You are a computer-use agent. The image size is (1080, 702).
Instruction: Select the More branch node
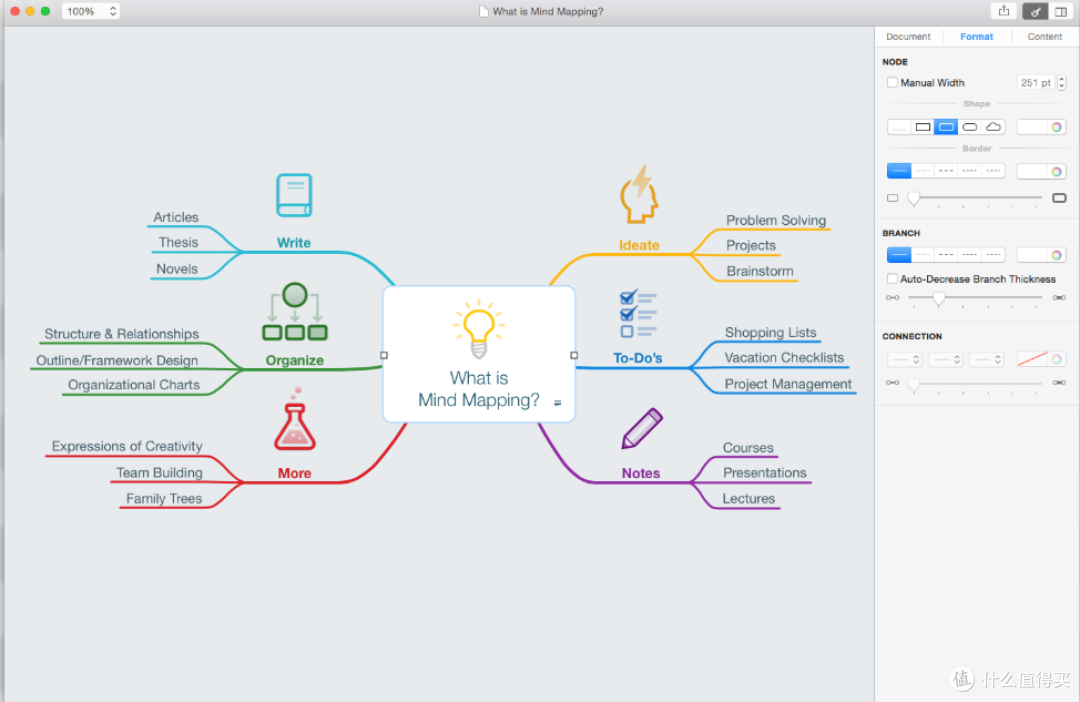[x=295, y=473]
